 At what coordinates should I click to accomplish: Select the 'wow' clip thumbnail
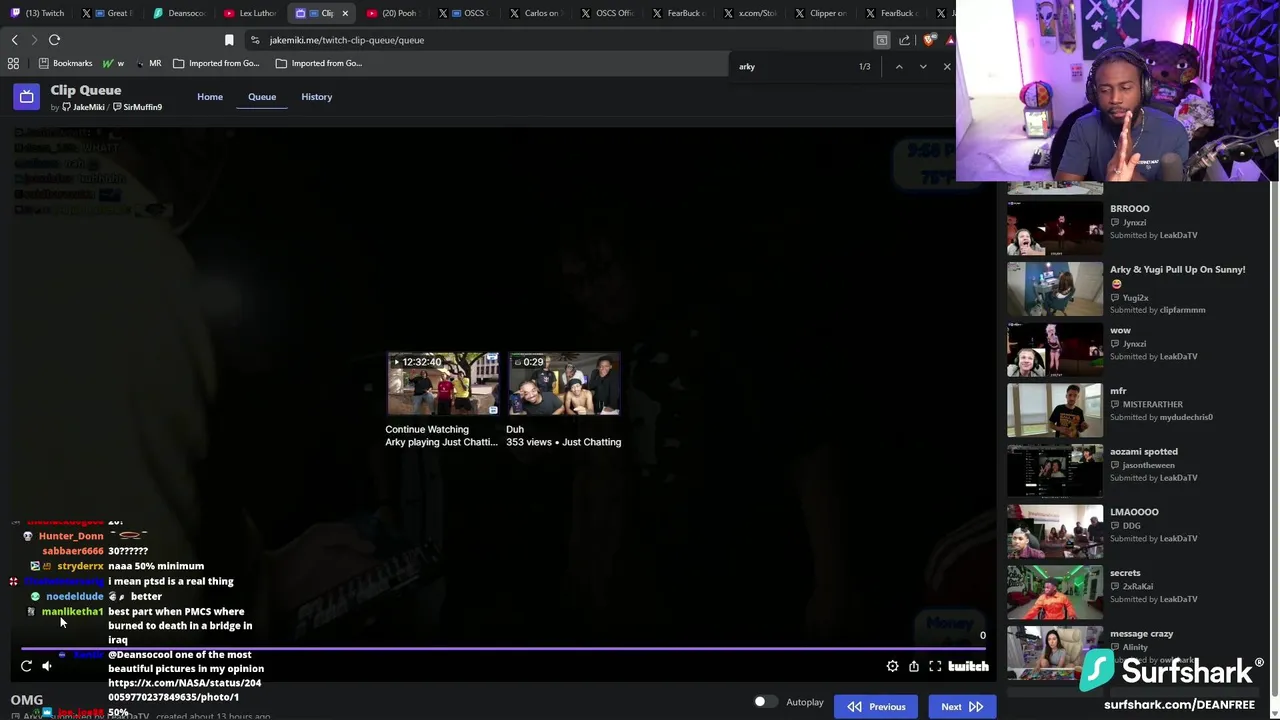1055,349
